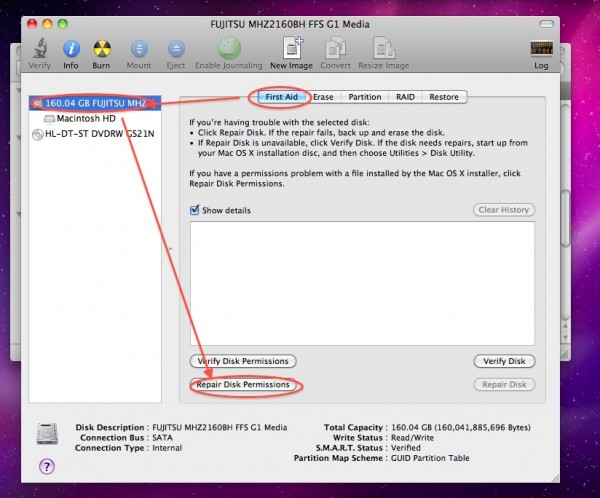
Task: Toggle the Show details checkbox
Action: (194, 210)
